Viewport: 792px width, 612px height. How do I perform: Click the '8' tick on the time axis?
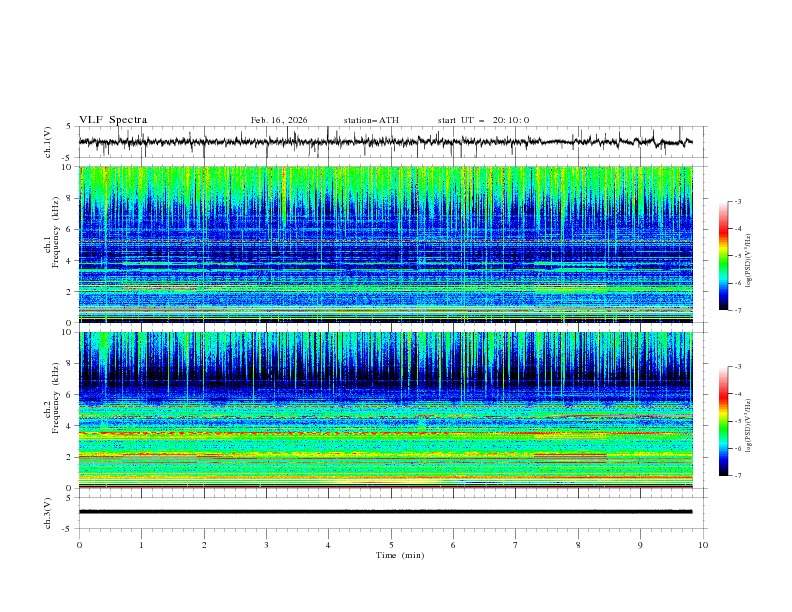(578, 545)
